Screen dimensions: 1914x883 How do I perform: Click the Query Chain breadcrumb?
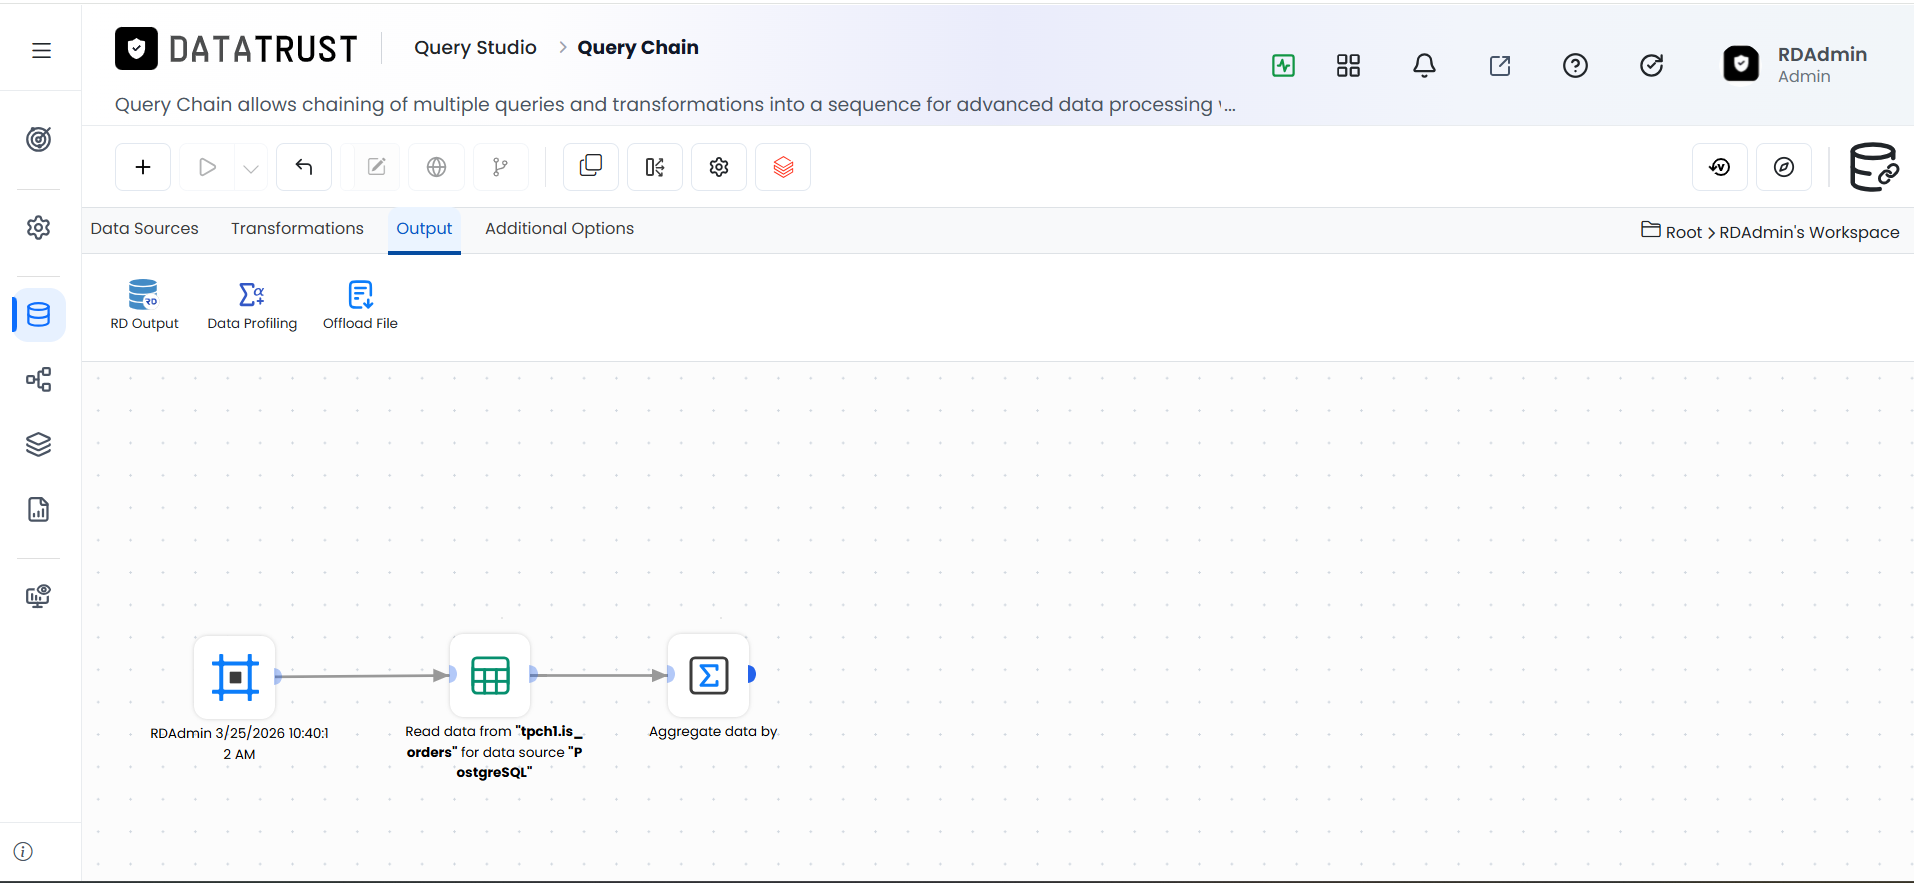[638, 48]
